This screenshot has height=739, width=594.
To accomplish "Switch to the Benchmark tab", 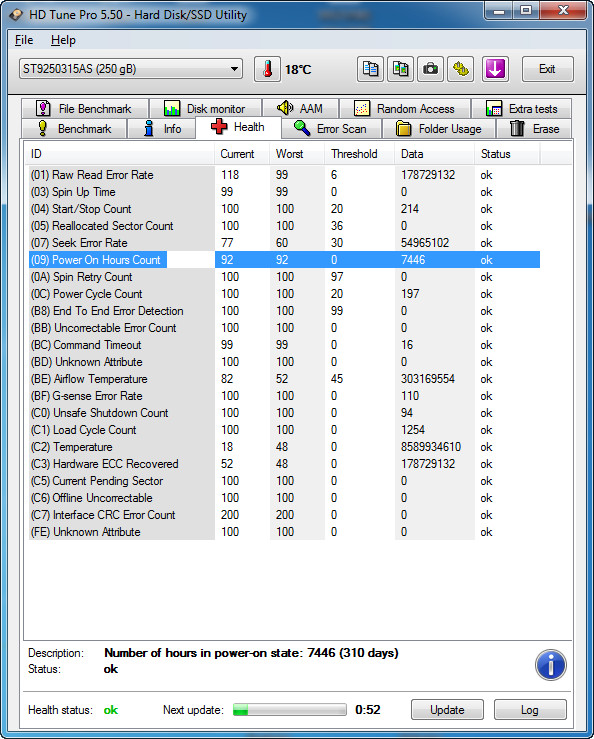I will 74,129.
